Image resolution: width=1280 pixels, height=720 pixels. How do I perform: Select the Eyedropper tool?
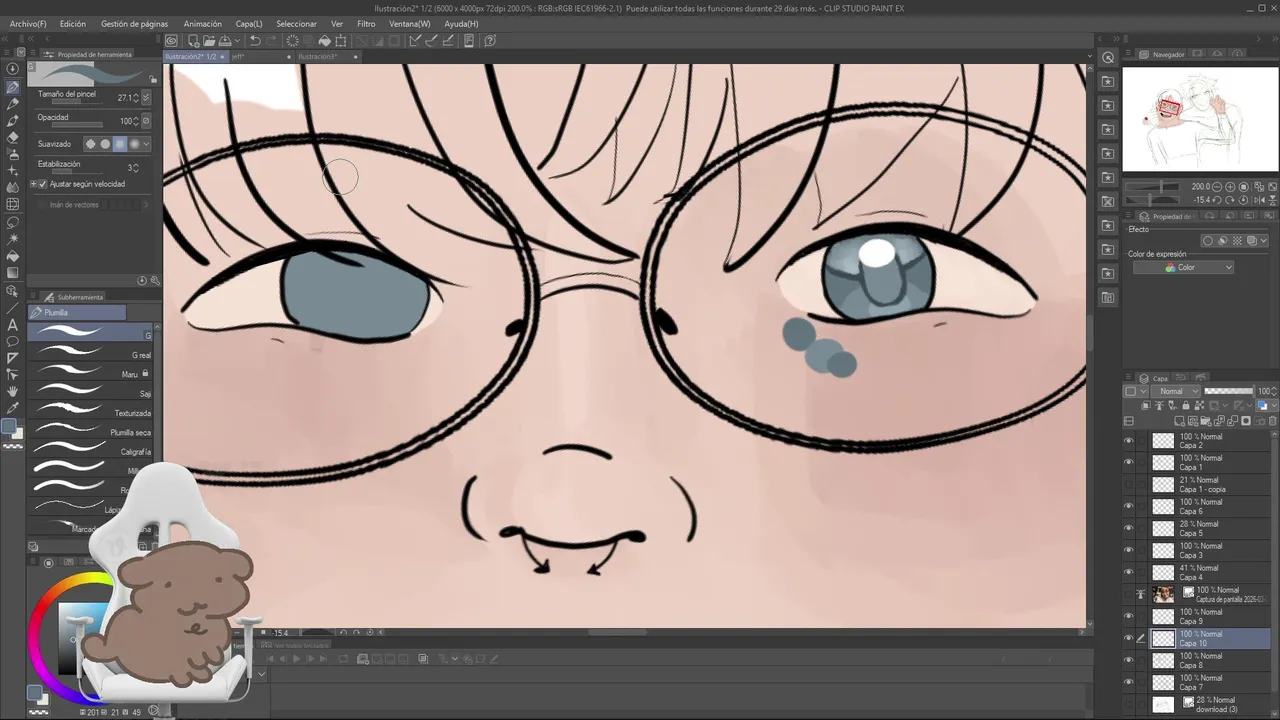13,408
